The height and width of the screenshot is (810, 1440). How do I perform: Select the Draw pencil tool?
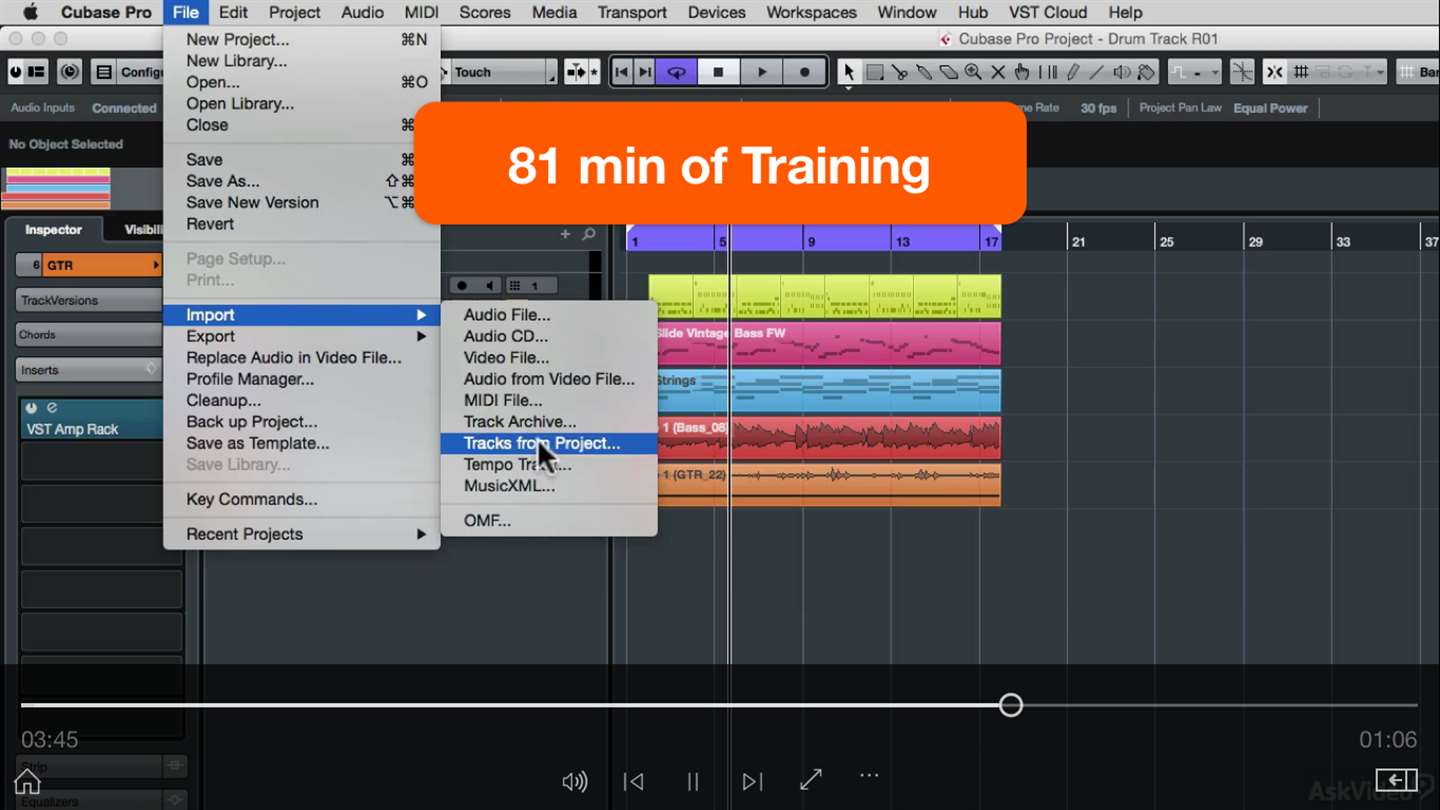point(1072,72)
